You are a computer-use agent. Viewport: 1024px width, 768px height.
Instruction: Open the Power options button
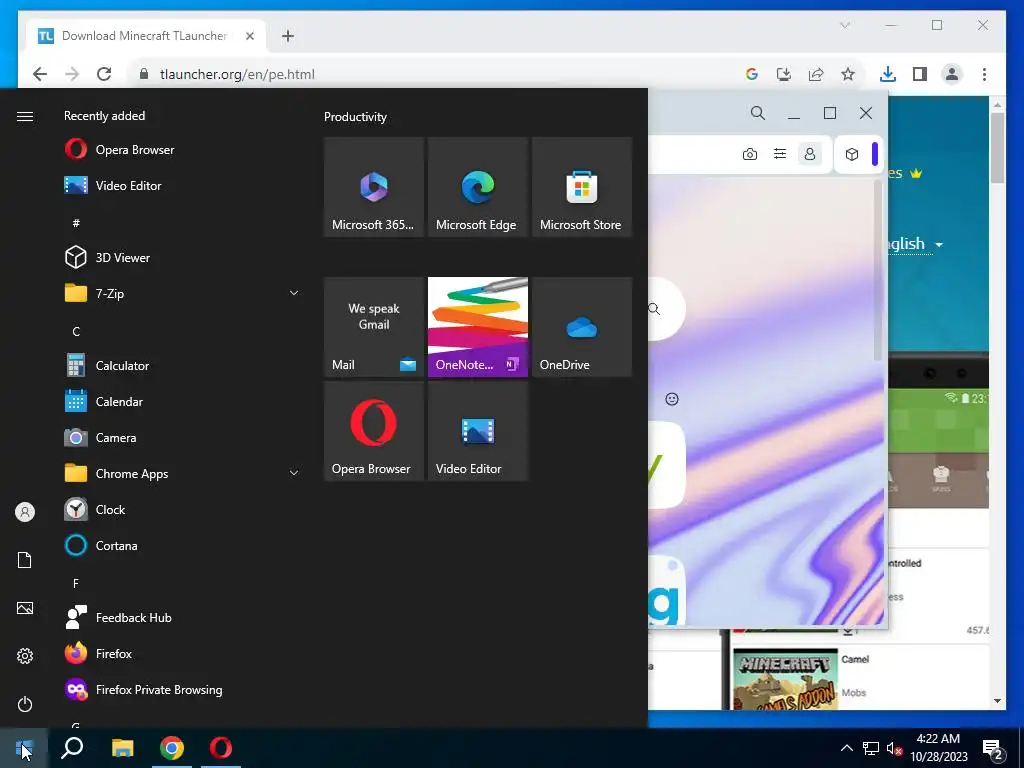(25, 704)
